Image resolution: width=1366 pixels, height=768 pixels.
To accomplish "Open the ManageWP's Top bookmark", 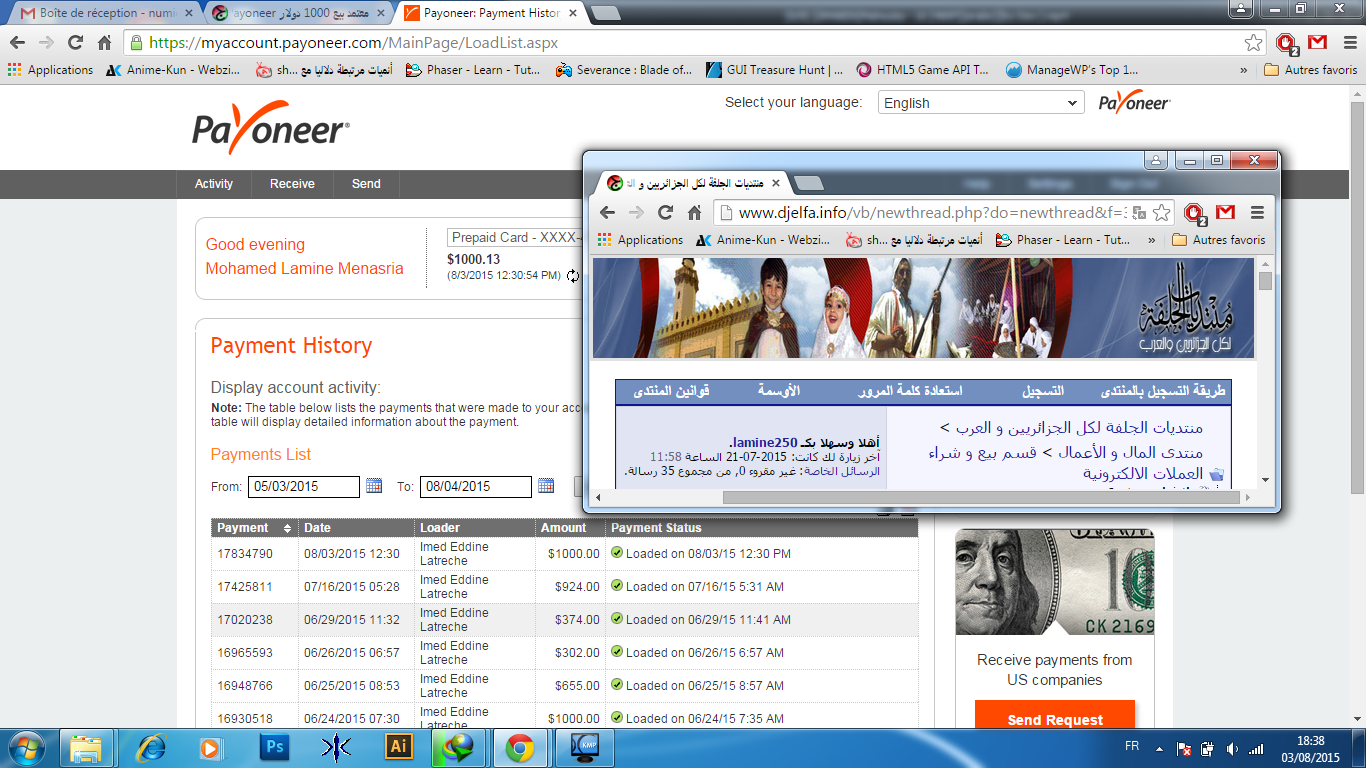I will click(1073, 70).
